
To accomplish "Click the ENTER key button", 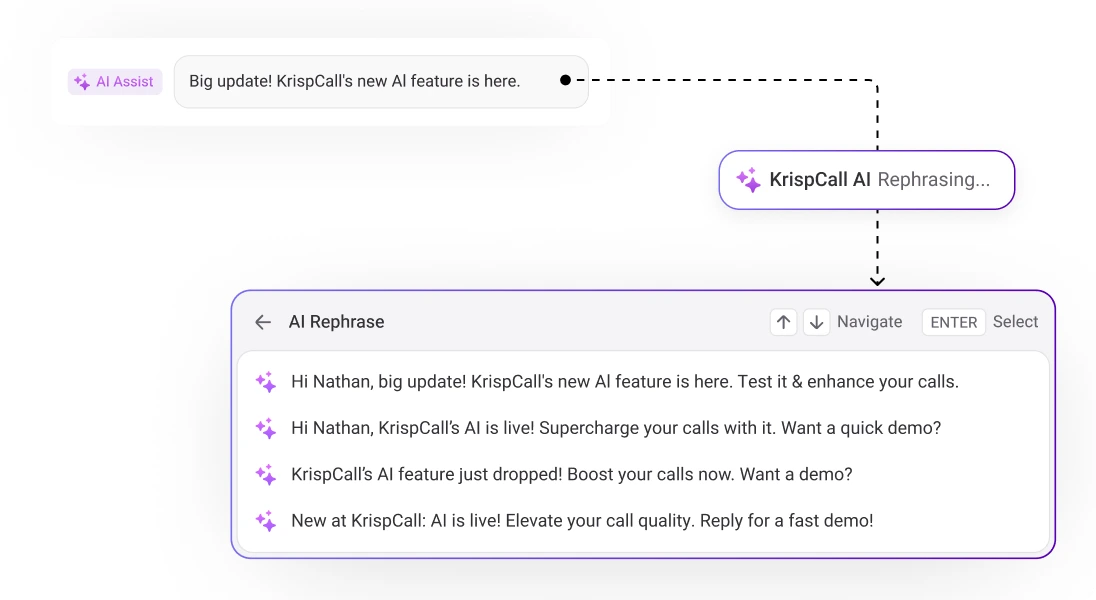I will coord(953,322).
